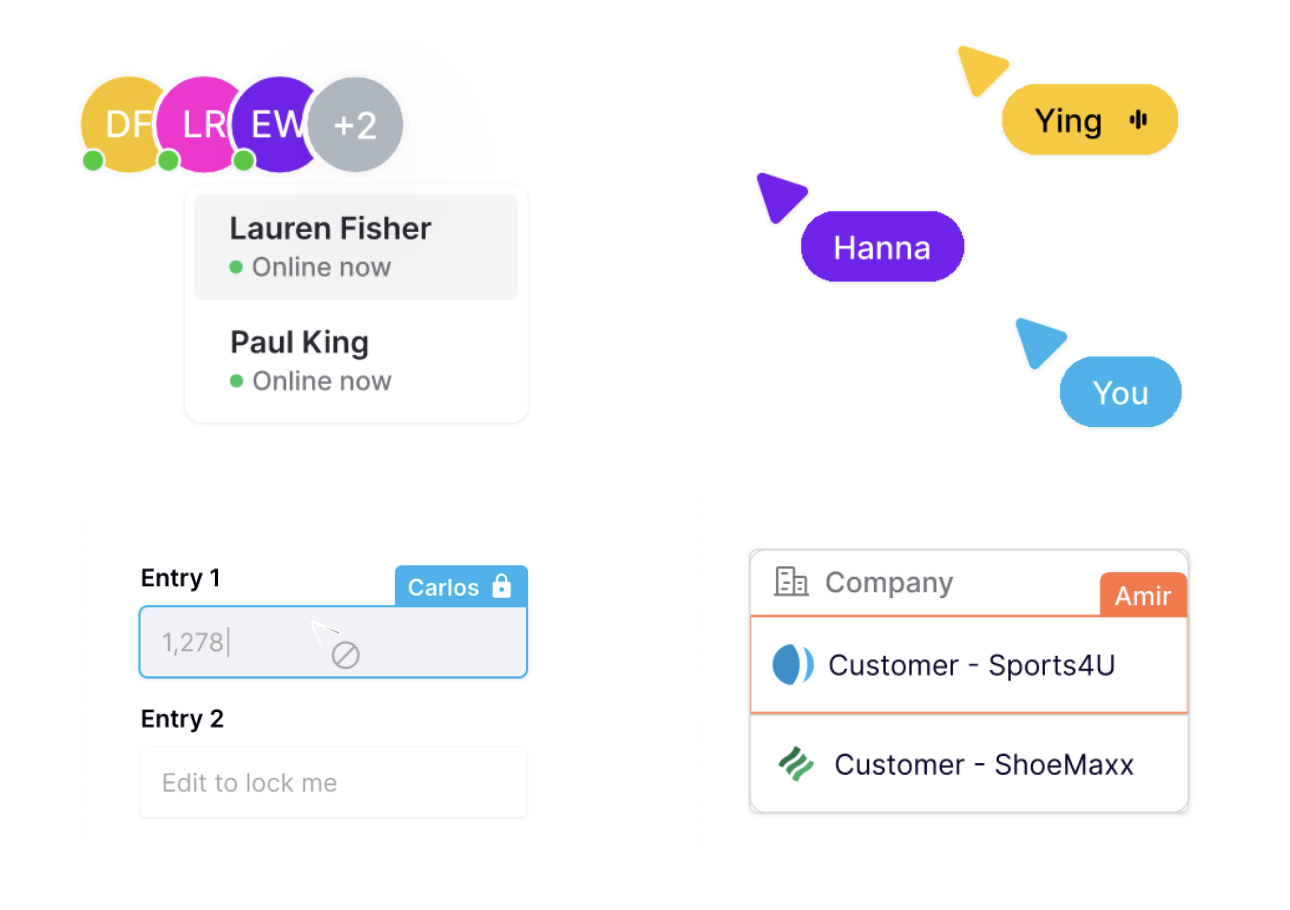Click the audio waveform icon beside Ying
This screenshot has height=910, width=1290.
pyautogui.click(x=1138, y=121)
